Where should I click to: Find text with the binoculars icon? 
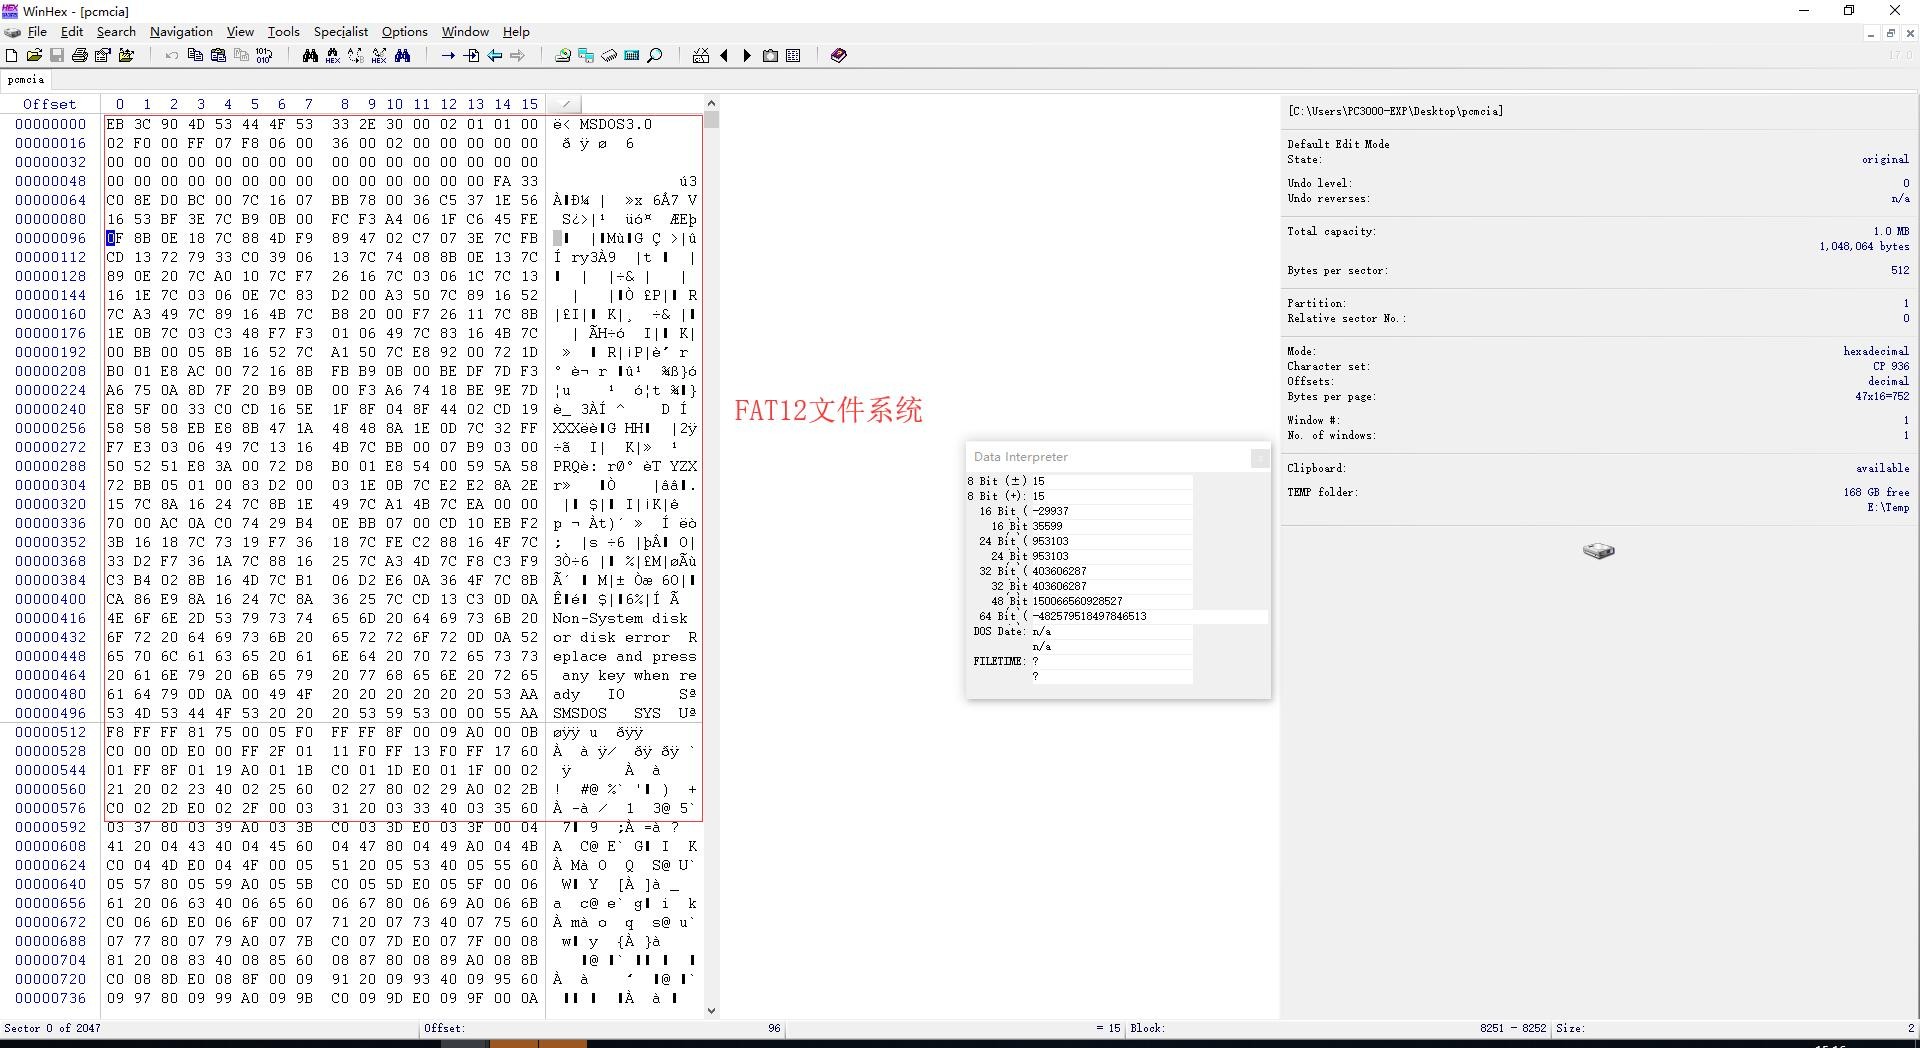310,56
